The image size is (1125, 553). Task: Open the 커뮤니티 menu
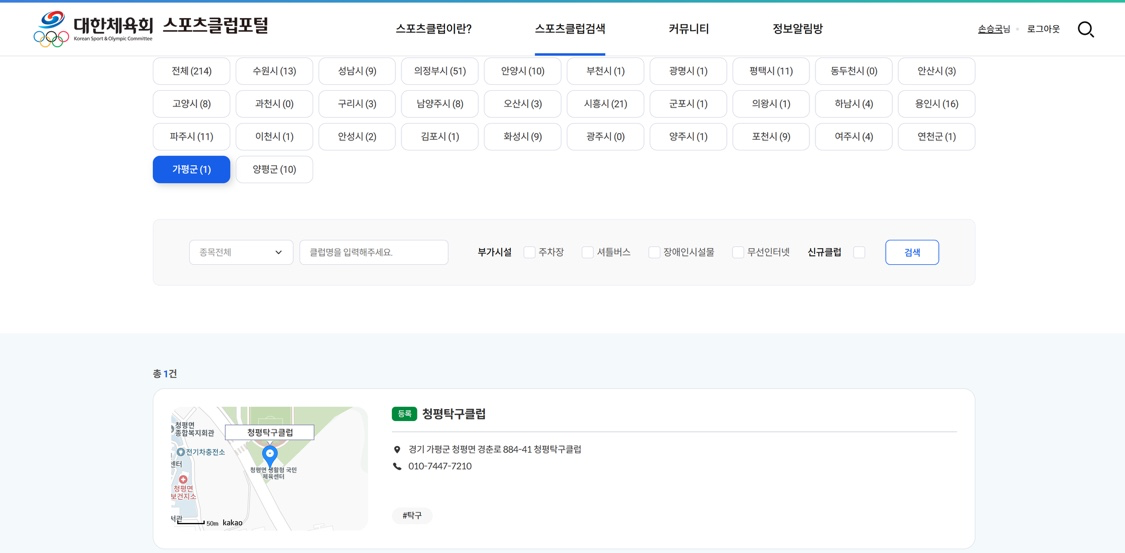(x=688, y=29)
